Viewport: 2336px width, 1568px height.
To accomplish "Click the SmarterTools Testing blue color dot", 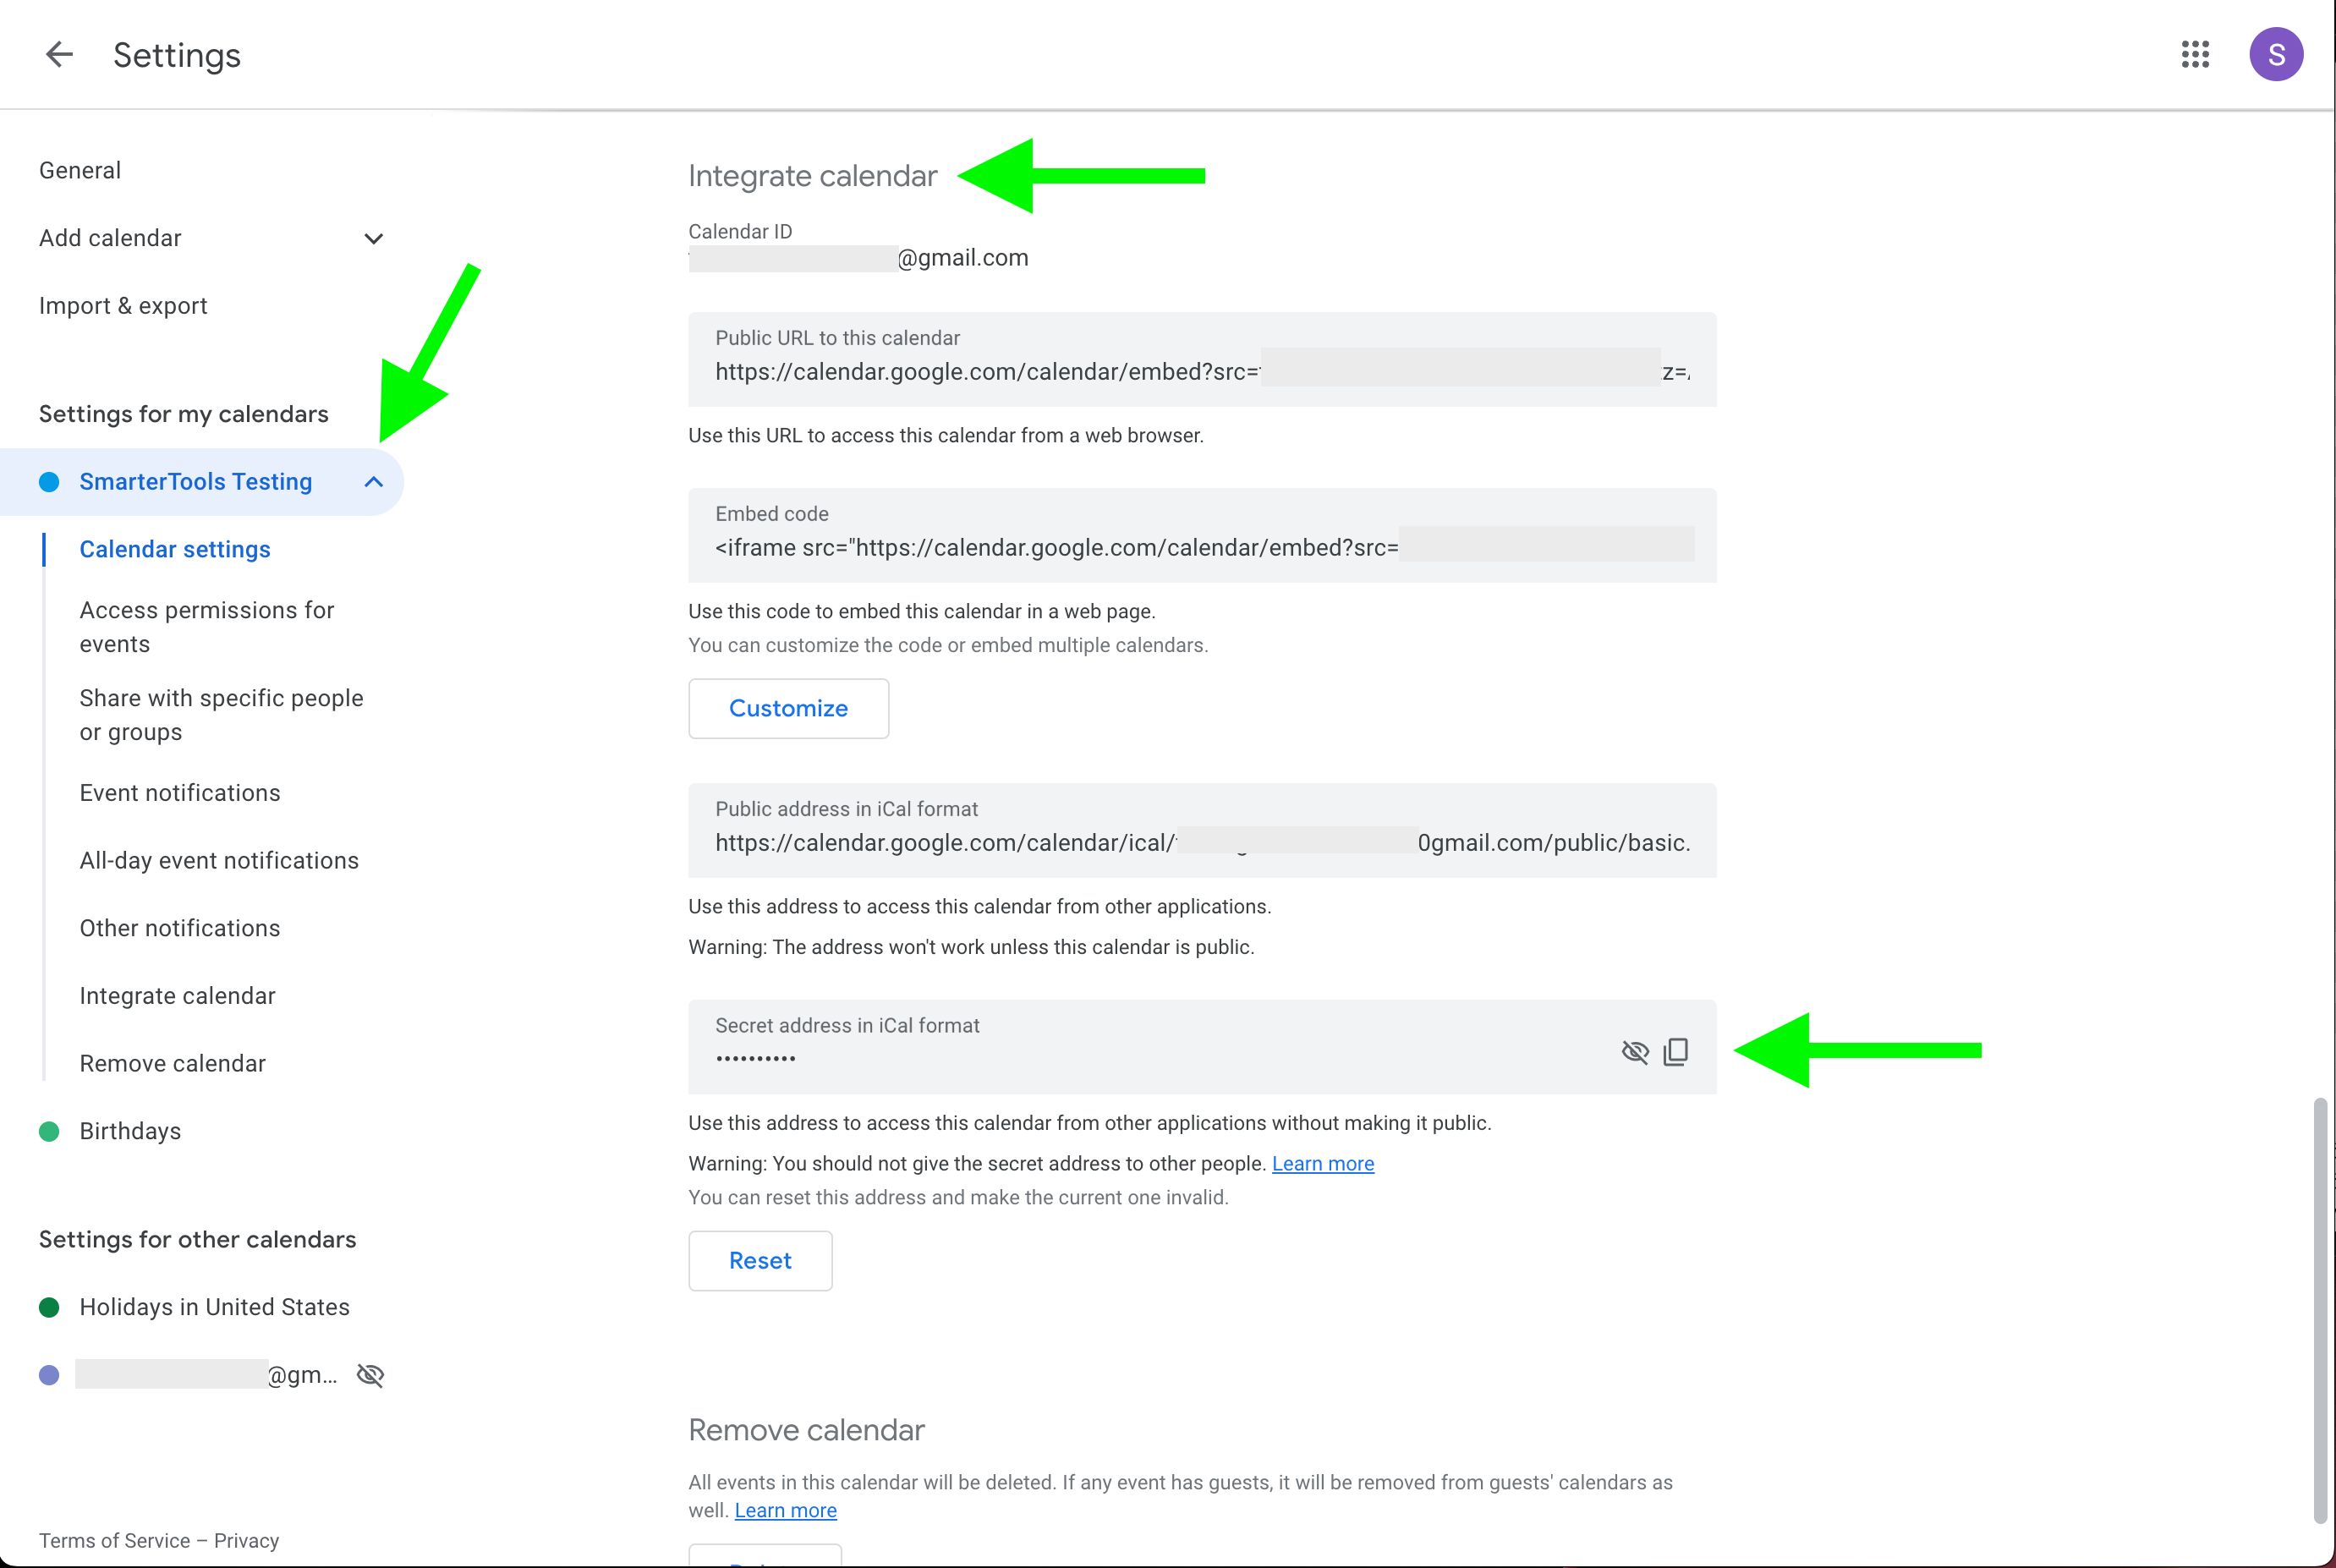I will tap(49, 482).
